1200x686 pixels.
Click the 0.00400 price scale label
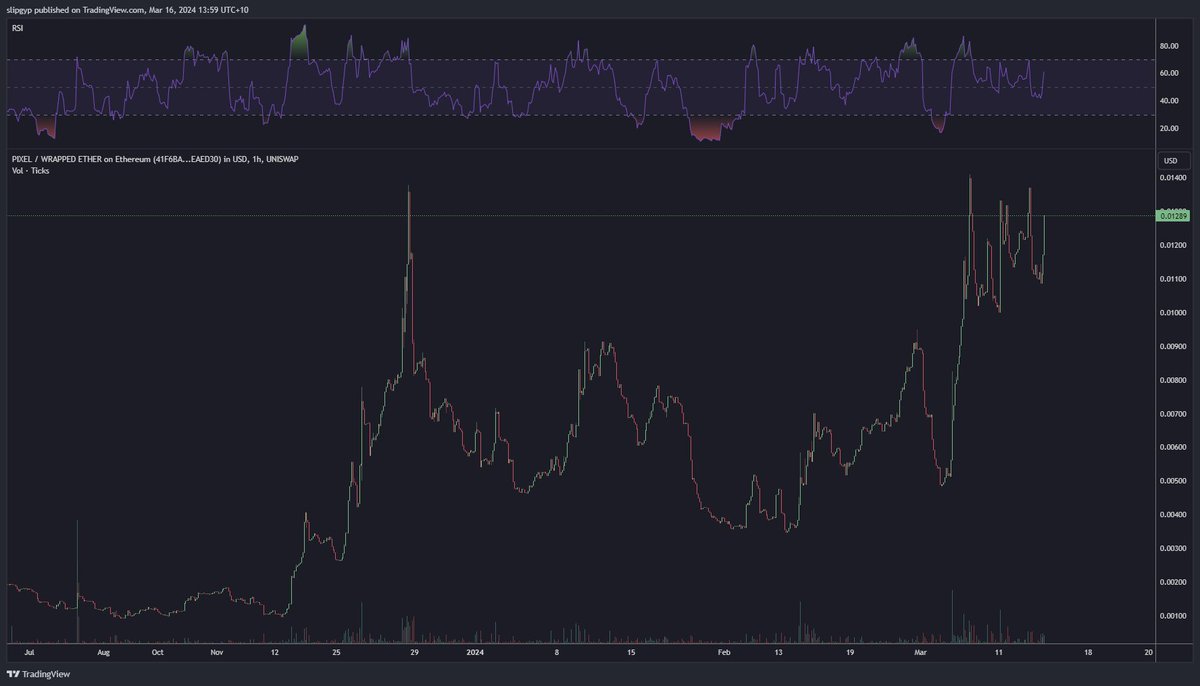1172,515
